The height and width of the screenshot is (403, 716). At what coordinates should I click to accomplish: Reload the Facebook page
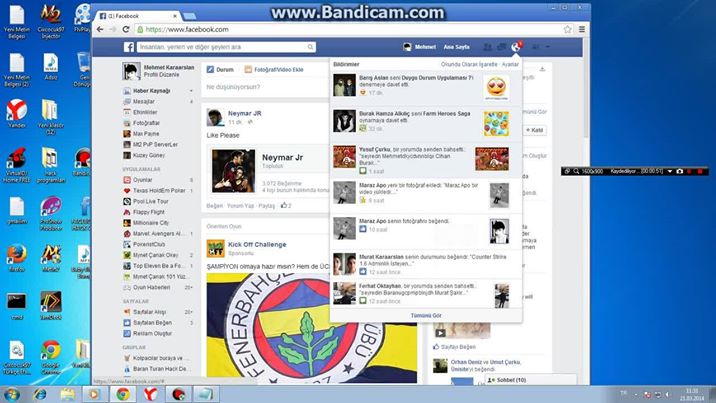click(126, 29)
